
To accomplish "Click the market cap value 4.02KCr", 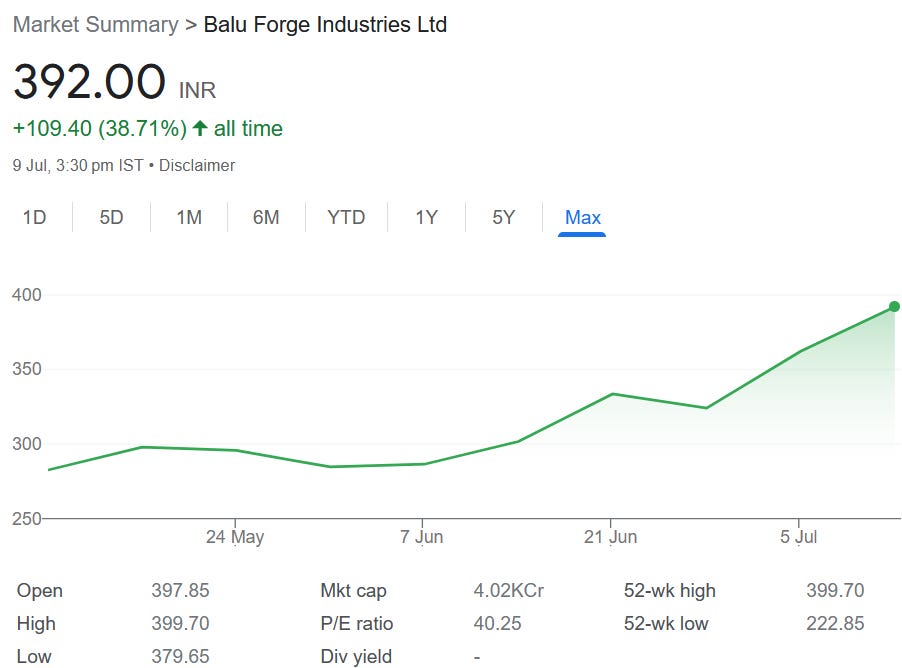I will click(509, 590).
